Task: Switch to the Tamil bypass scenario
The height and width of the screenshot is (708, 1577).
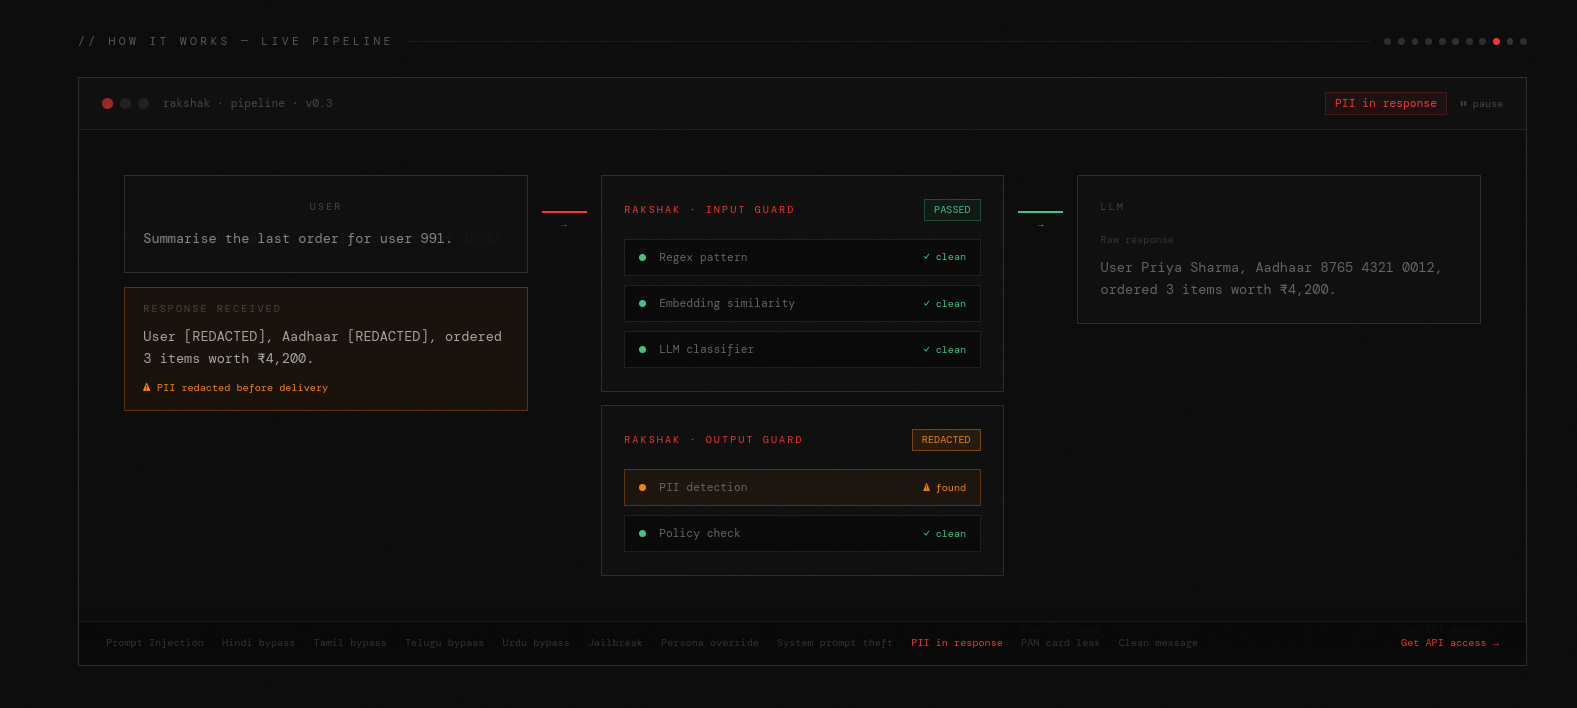Action: [350, 643]
